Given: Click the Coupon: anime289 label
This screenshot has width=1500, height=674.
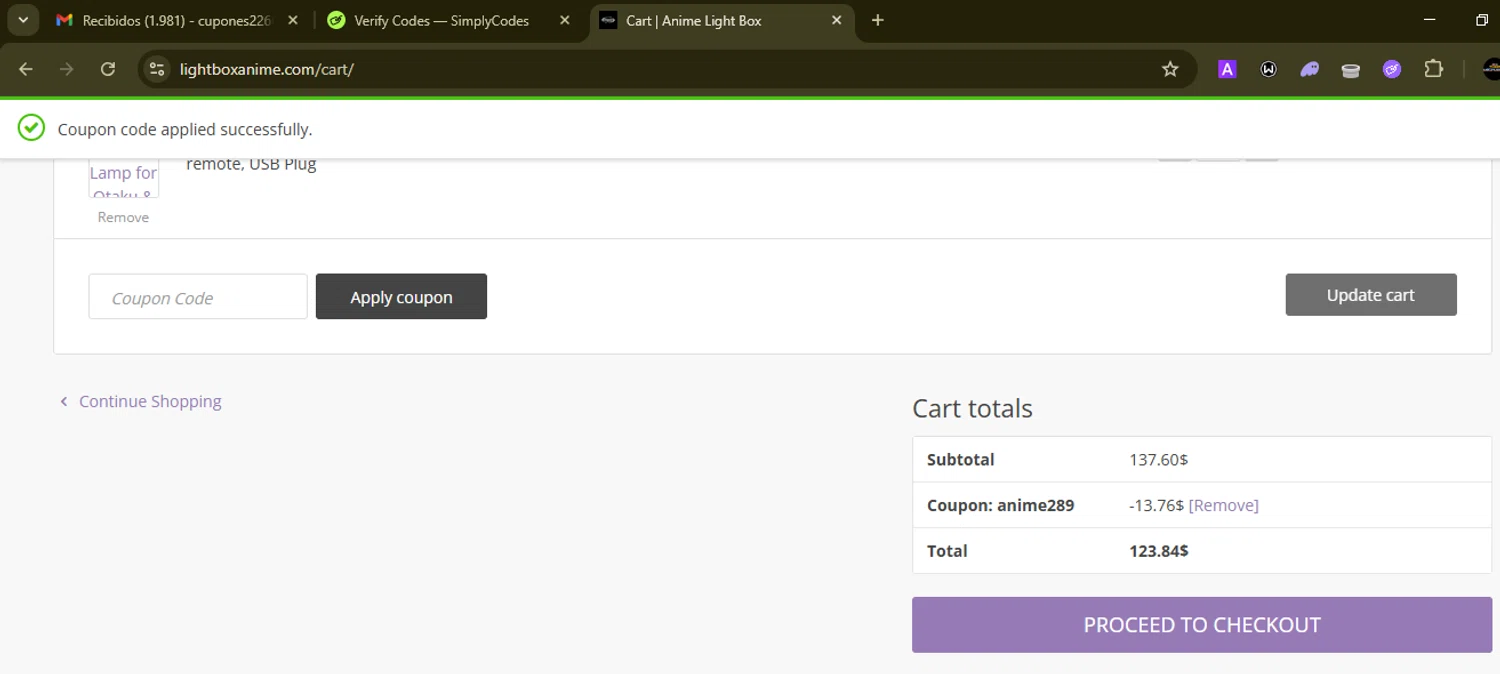Looking at the screenshot, I should (x=1000, y=505).
